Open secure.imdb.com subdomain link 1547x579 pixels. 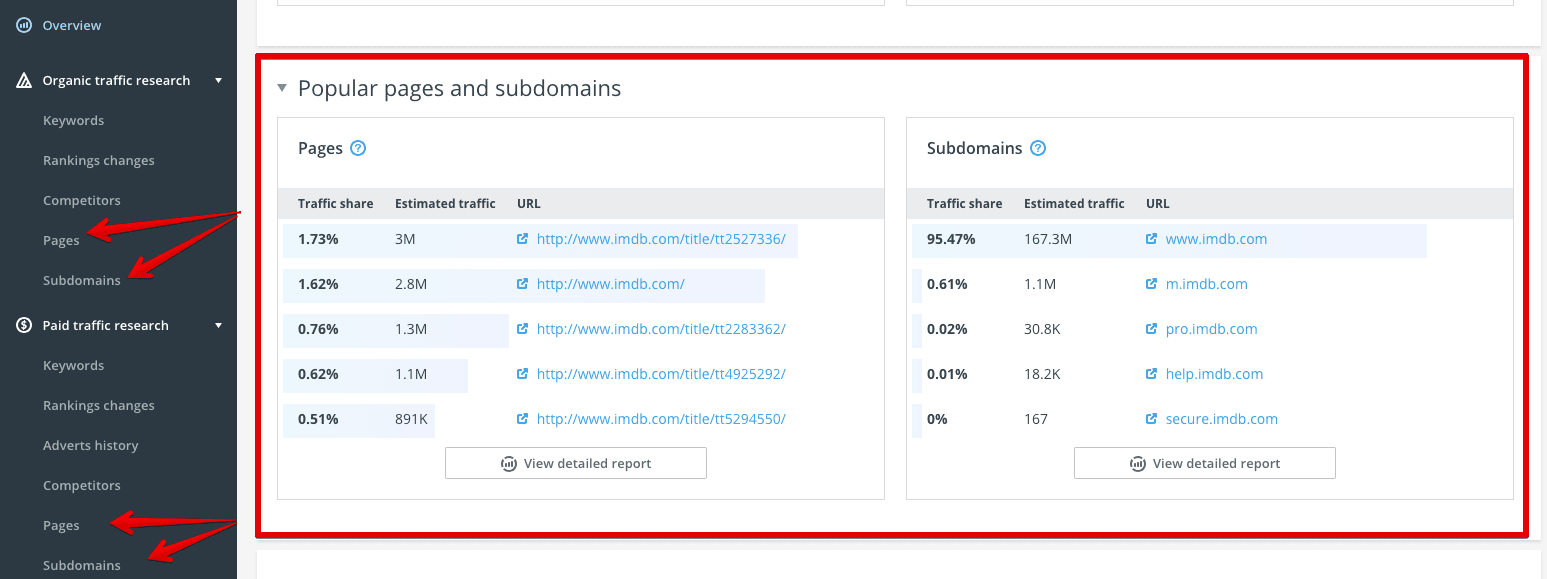click(1221, 419)
